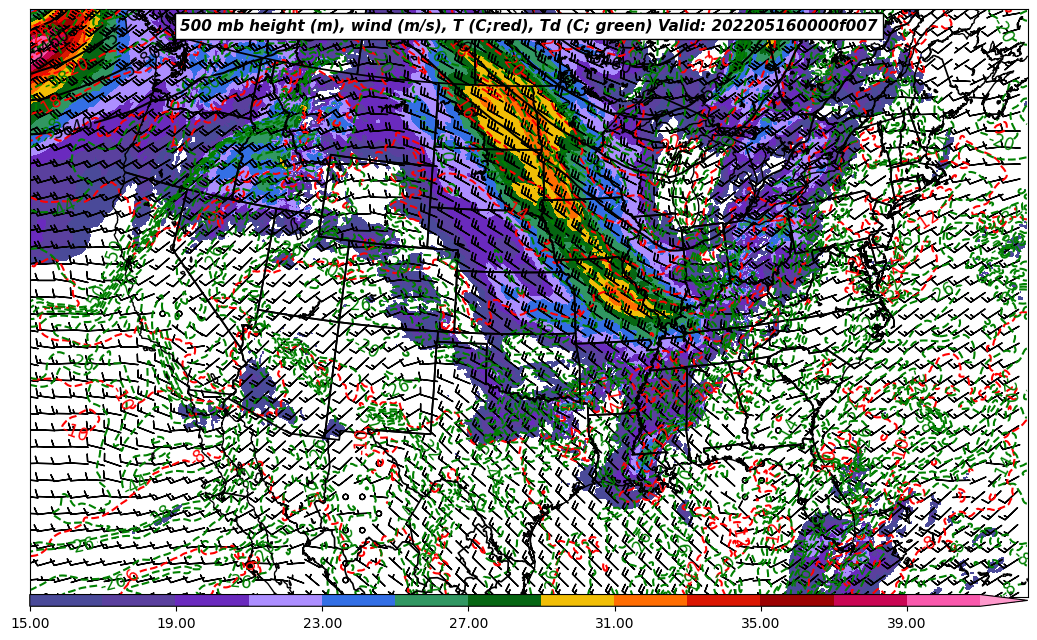Select the orange colorbar segment after 31.00
The image size is (1037, 640).
pos(650,601)
